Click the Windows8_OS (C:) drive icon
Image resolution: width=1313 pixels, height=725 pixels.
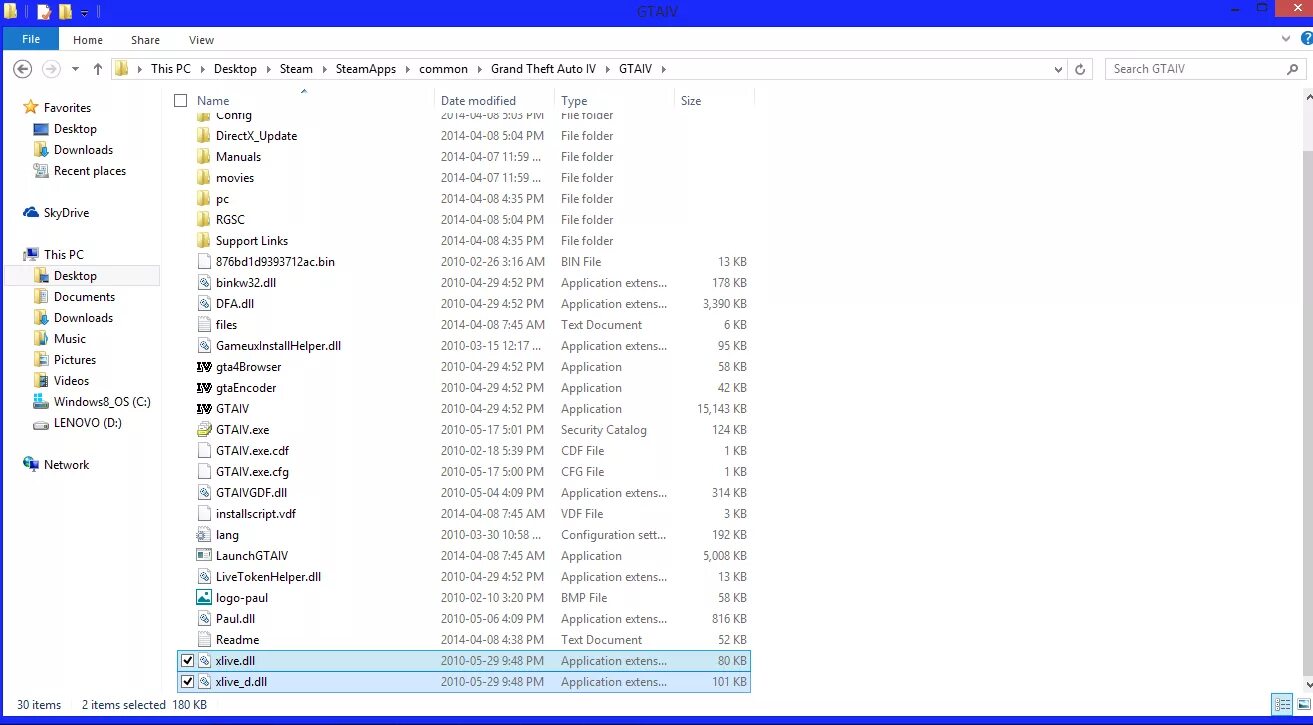41,402
